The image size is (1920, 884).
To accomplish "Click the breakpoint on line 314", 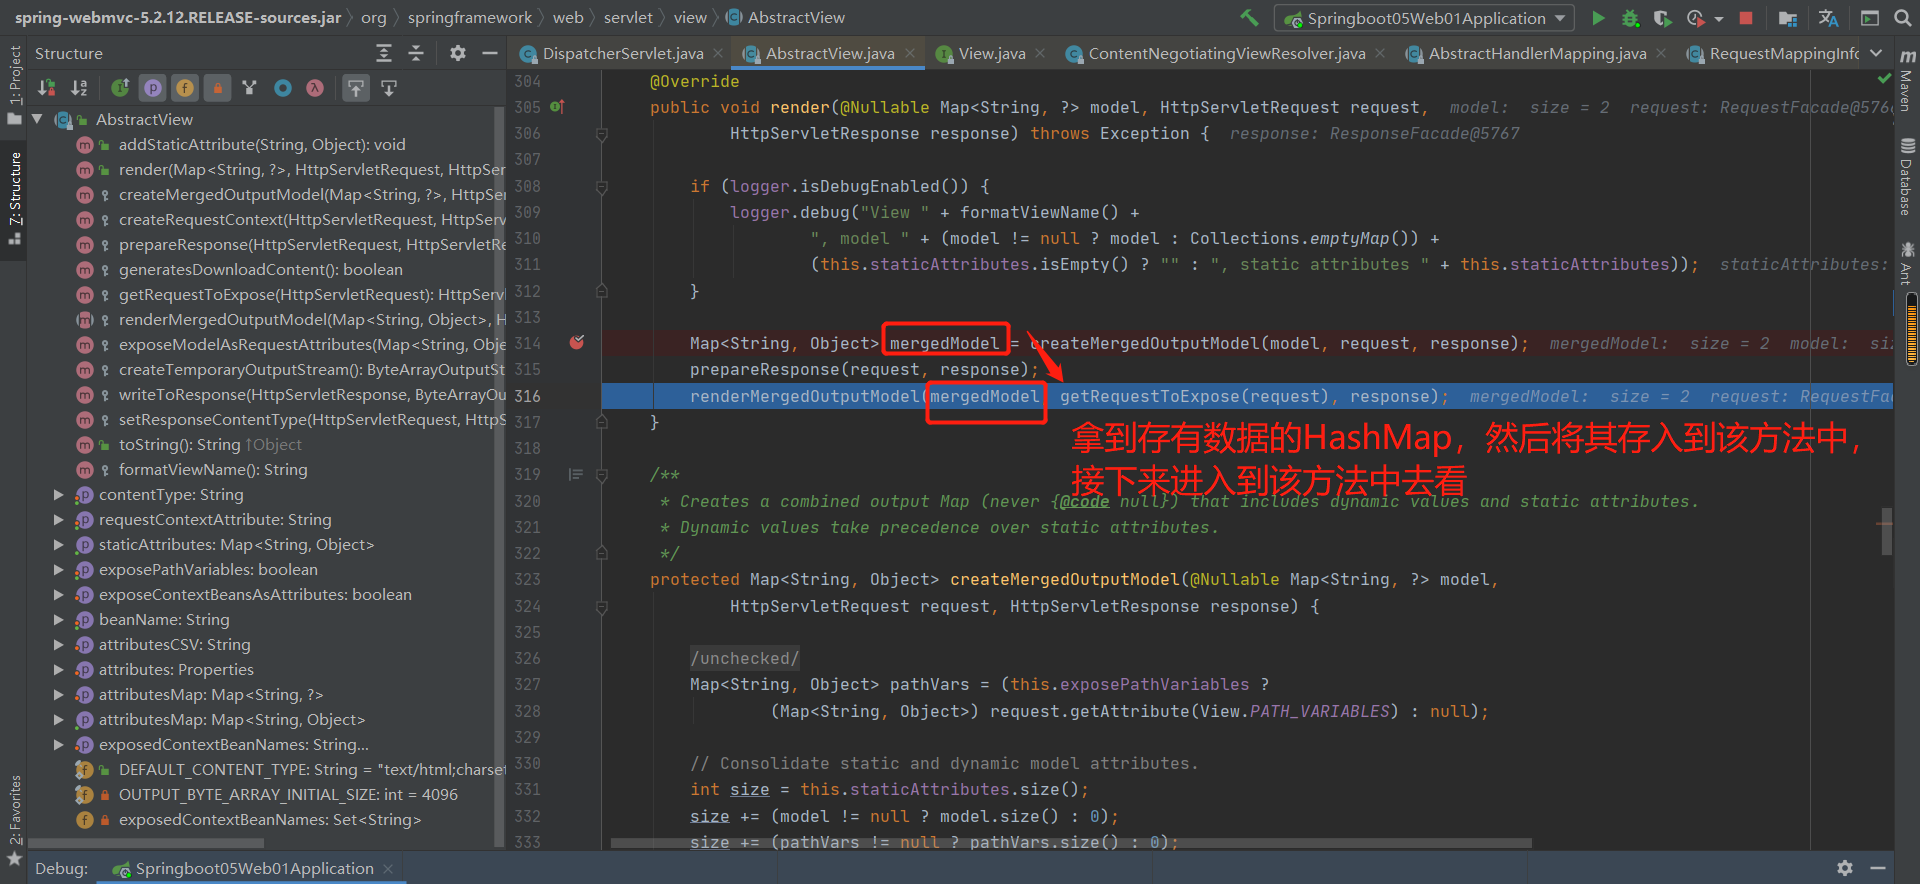I will point(577,343).
